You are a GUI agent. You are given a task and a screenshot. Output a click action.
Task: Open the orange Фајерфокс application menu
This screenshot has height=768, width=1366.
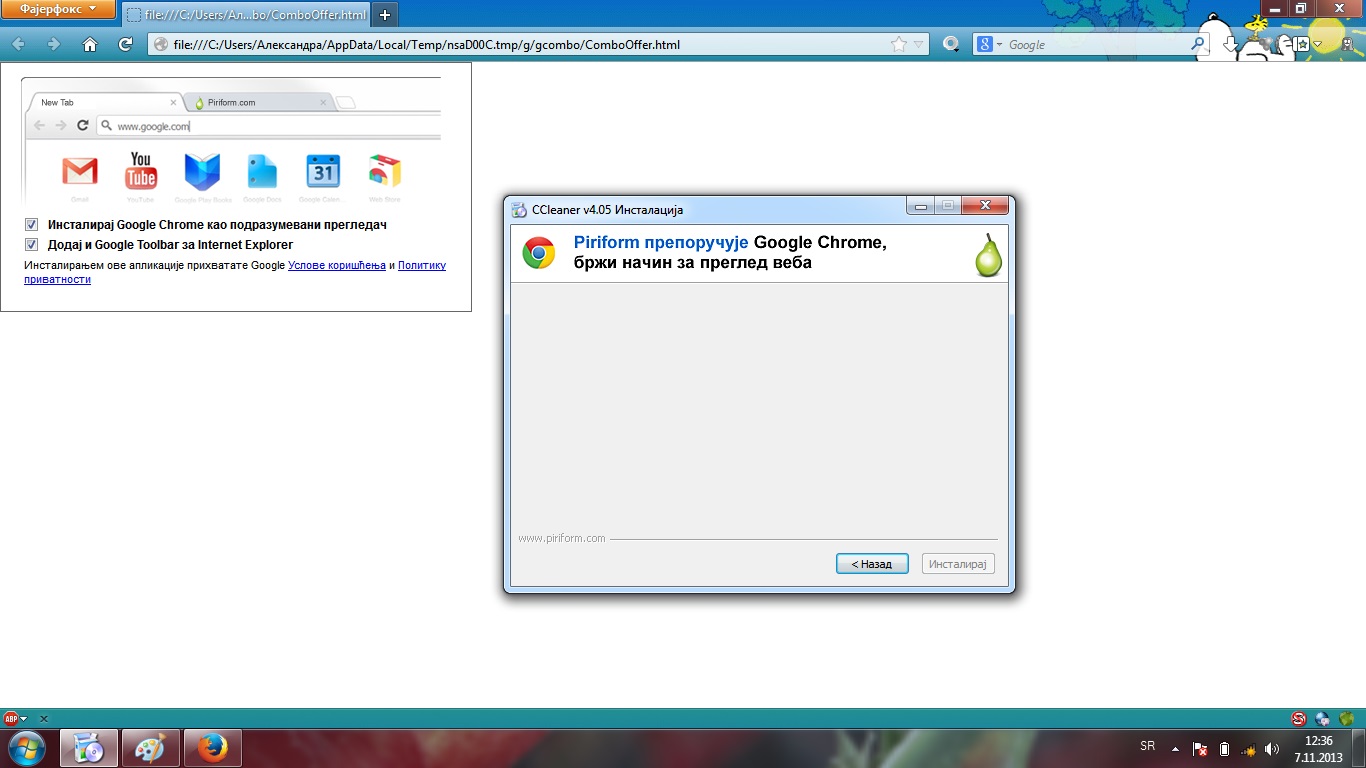[x=58, y=9]
